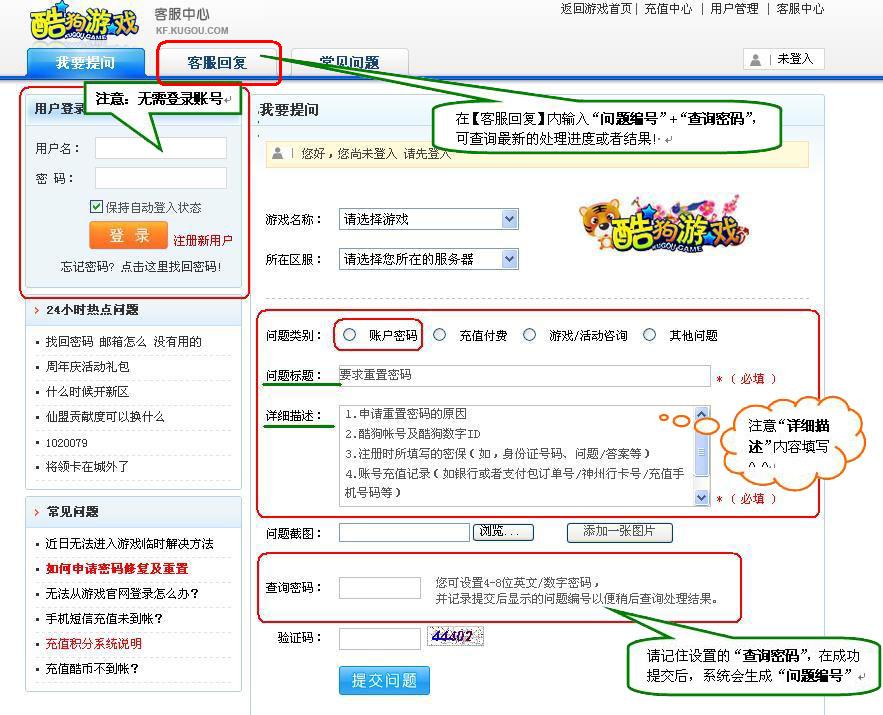The height and width of the screenshot is (715, 883).
Task: Focus the 验证码 input field
Action: click(380, 638)
